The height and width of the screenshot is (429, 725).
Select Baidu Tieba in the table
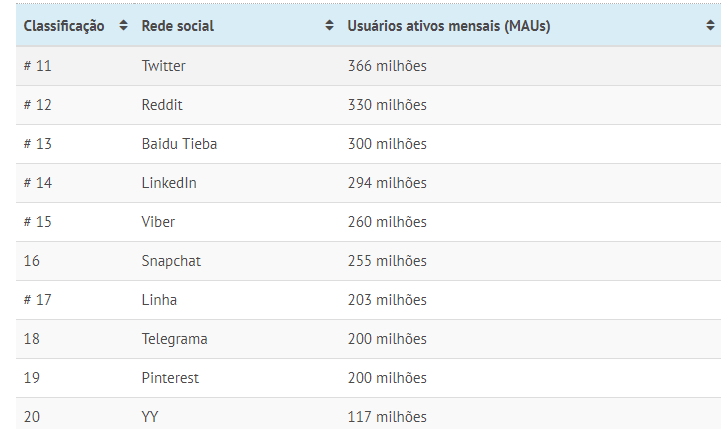coord(179,144)
